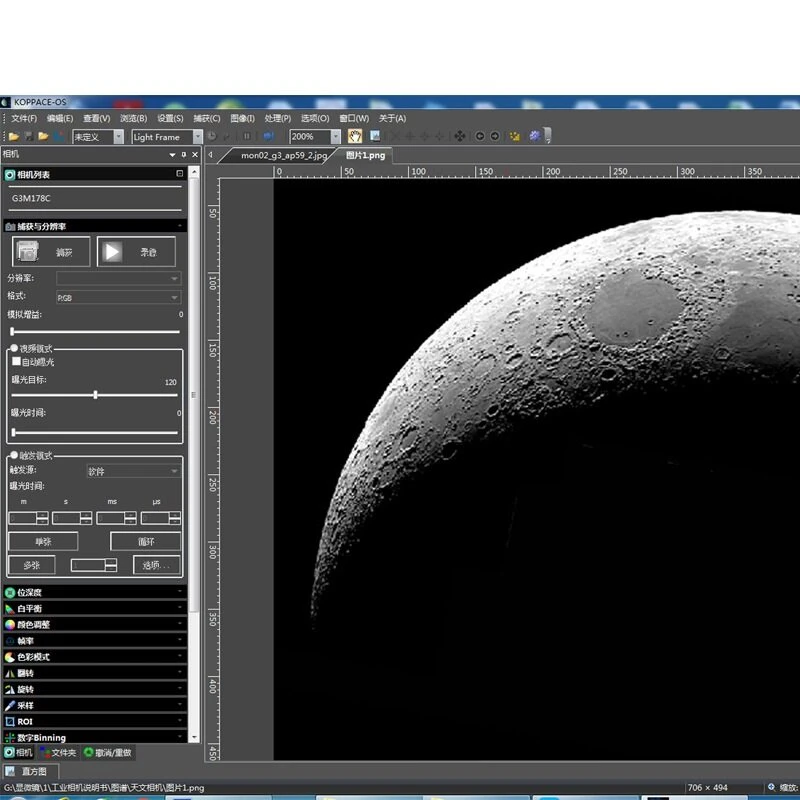Viewport: 800px width, 800px height.
Task: Click the multi-shot count stepper field
Action: (93, 565)
